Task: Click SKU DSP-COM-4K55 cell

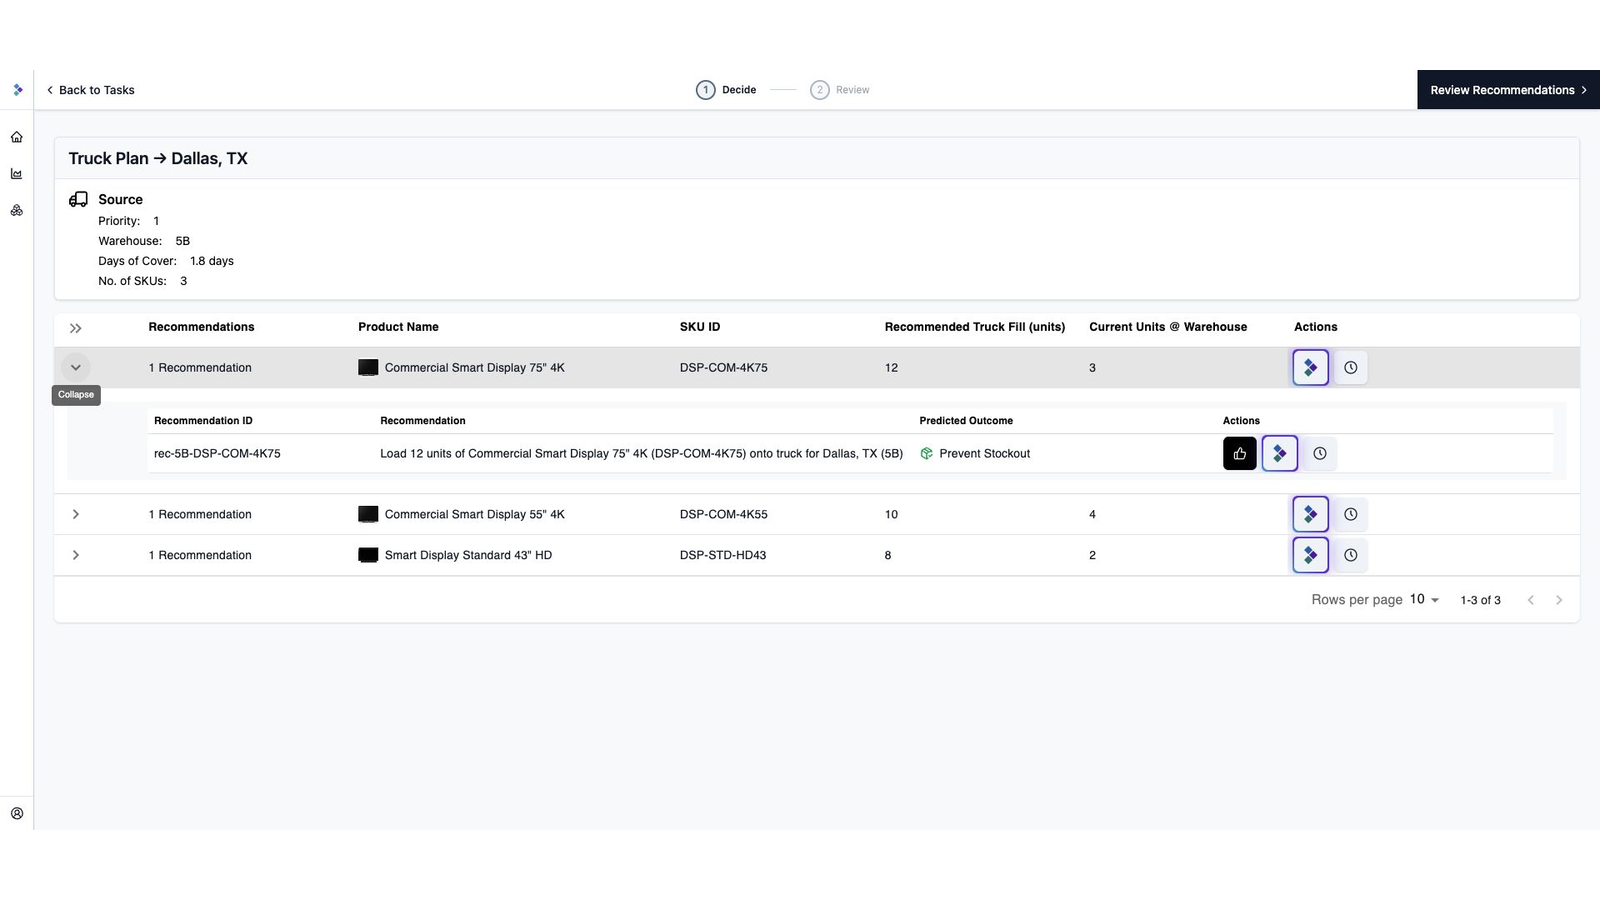Action: coord(724,514)
